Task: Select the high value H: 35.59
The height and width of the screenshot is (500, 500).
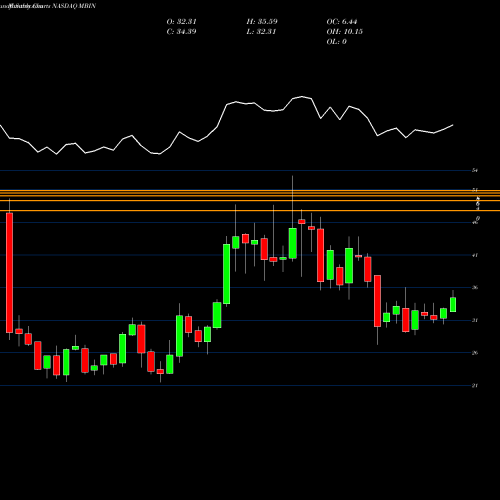Action: [262, 22]
